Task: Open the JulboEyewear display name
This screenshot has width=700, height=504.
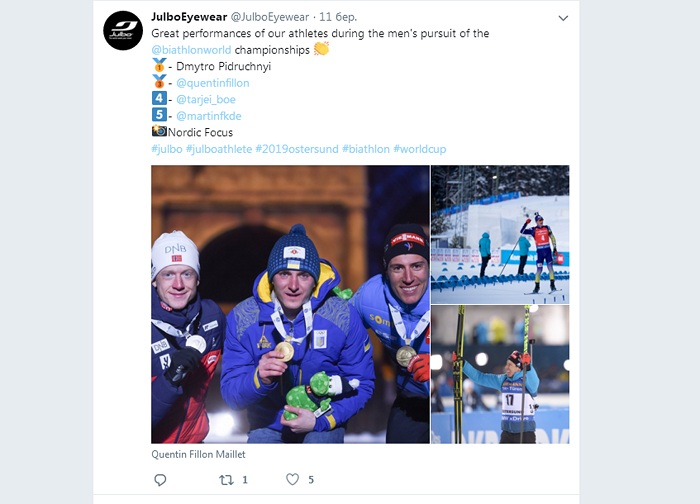Action: point(189,17)
